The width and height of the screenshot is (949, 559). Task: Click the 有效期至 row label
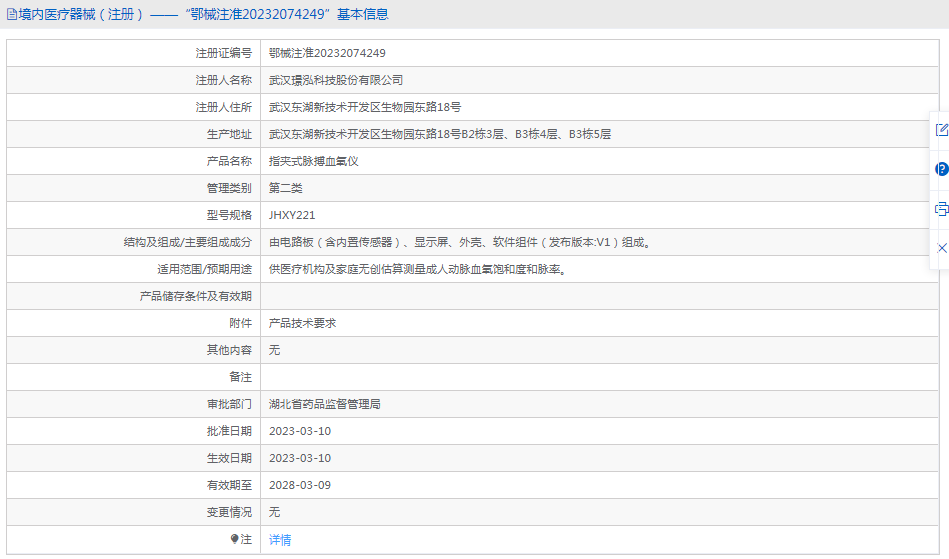click(229, 485)
